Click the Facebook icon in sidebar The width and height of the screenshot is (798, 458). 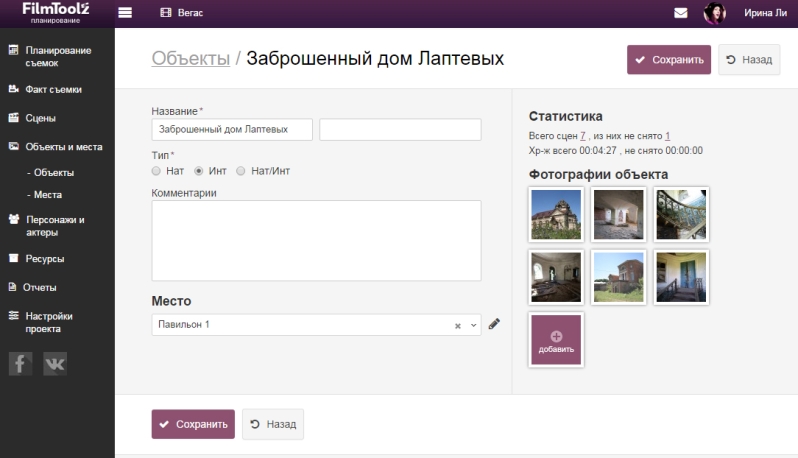coord(20,364)
